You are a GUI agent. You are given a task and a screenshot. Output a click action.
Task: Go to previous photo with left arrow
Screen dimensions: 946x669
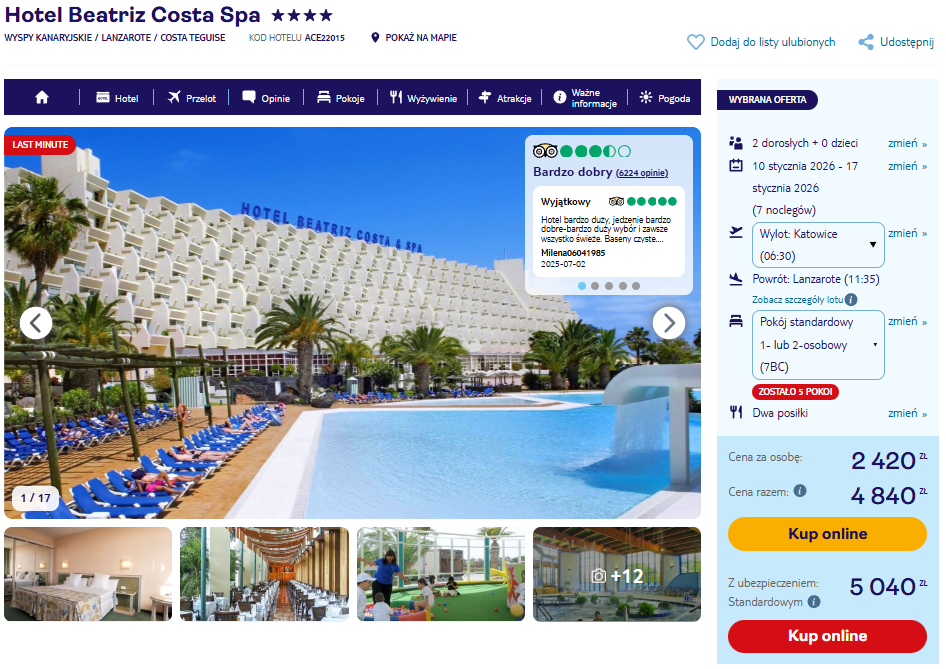pyautogui.click(x=36, y=323)
